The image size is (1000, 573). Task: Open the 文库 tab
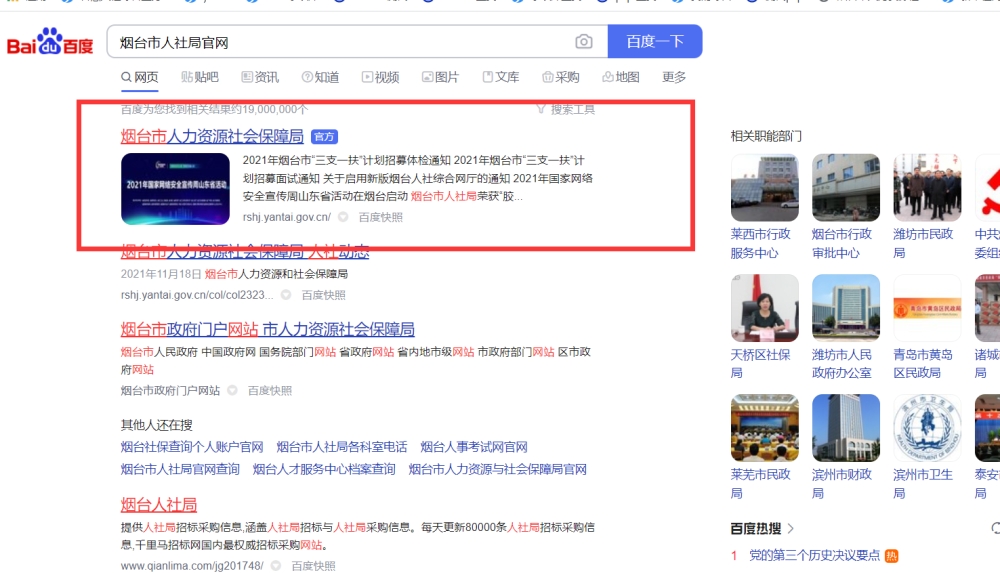(x=501, y=77)
